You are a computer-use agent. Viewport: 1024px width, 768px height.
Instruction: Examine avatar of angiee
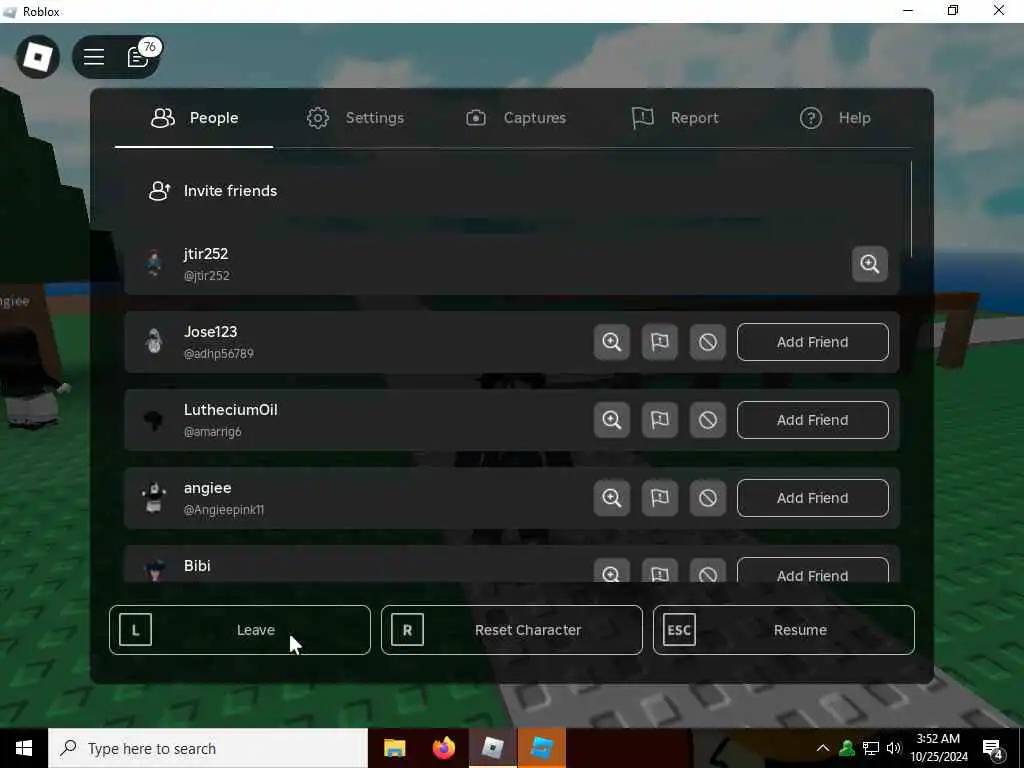click(612, 498)
